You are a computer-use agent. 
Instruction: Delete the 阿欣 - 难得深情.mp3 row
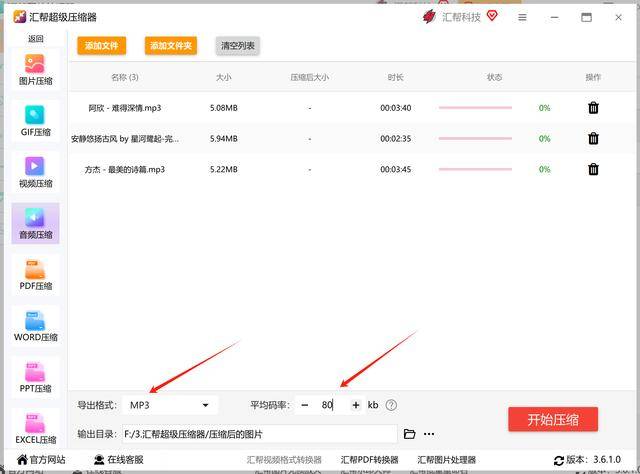(x=593, y=108)
